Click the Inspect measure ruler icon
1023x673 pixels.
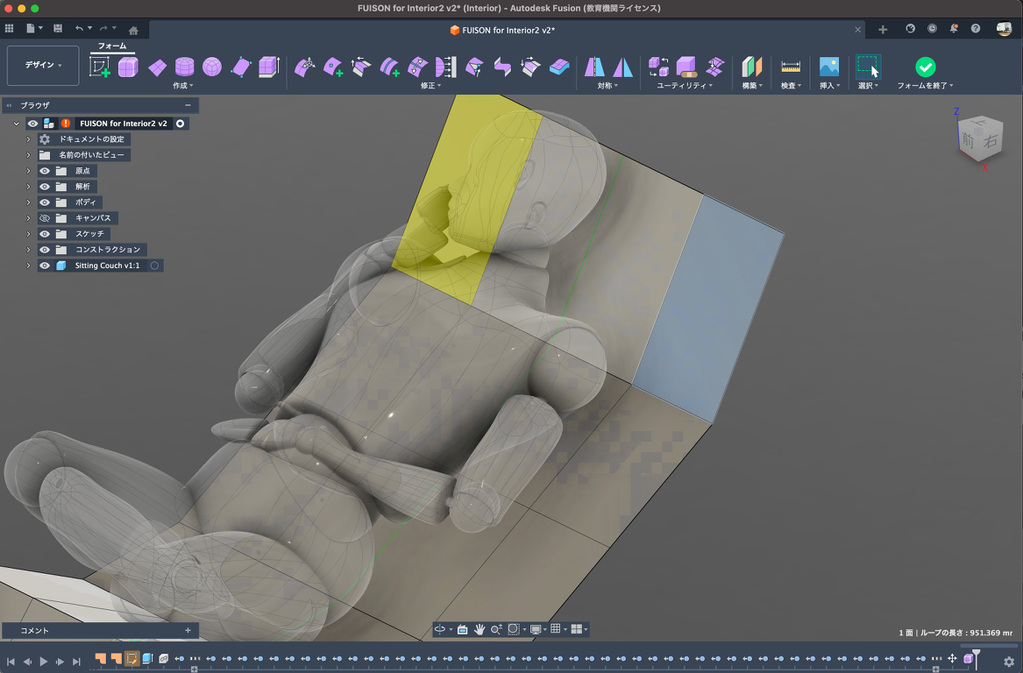point(791,67)
